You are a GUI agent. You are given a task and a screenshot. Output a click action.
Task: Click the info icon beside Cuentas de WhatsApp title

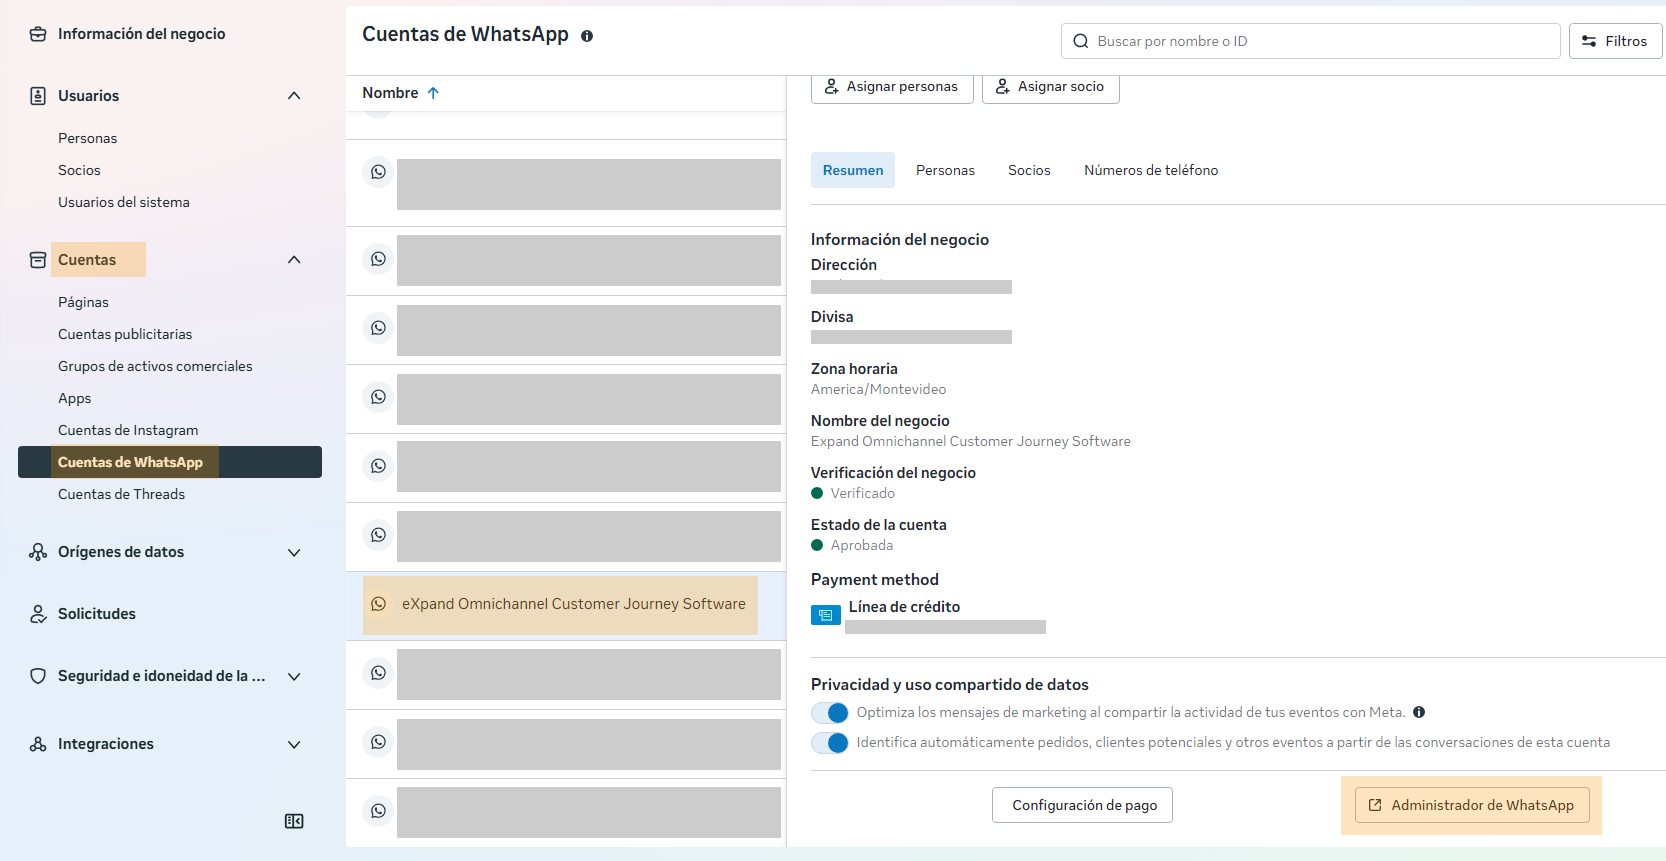pos(587,36)
